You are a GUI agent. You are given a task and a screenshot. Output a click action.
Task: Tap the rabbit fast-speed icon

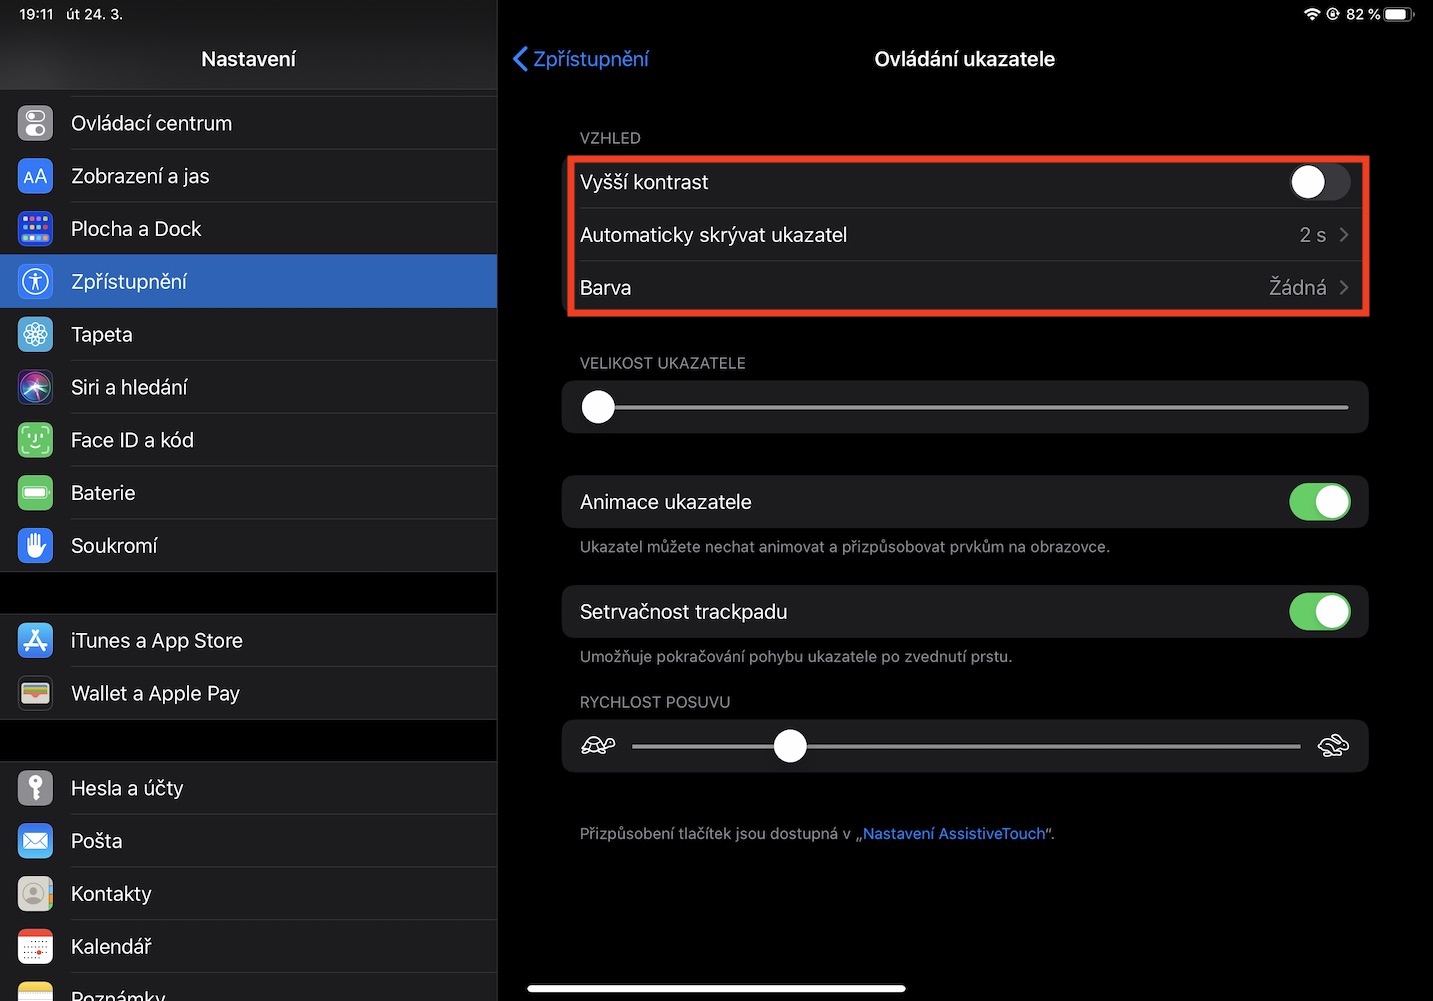(1333, 746)
